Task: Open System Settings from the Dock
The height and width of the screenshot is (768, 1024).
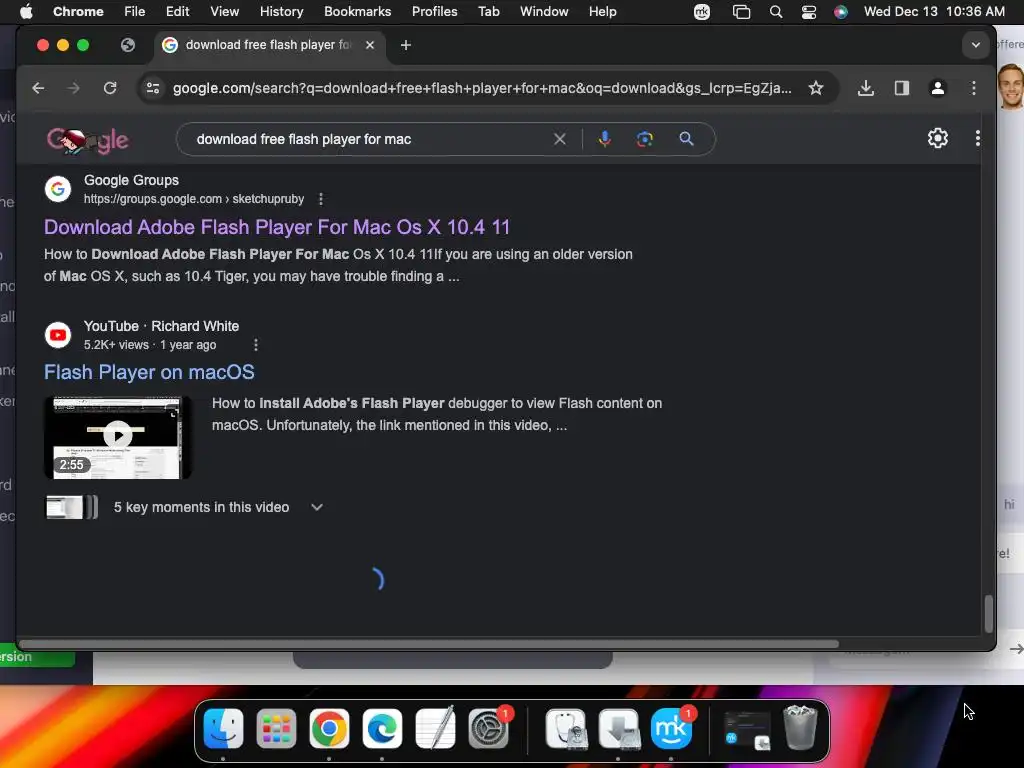Action: pyautogui.click(x=488, y=729)
